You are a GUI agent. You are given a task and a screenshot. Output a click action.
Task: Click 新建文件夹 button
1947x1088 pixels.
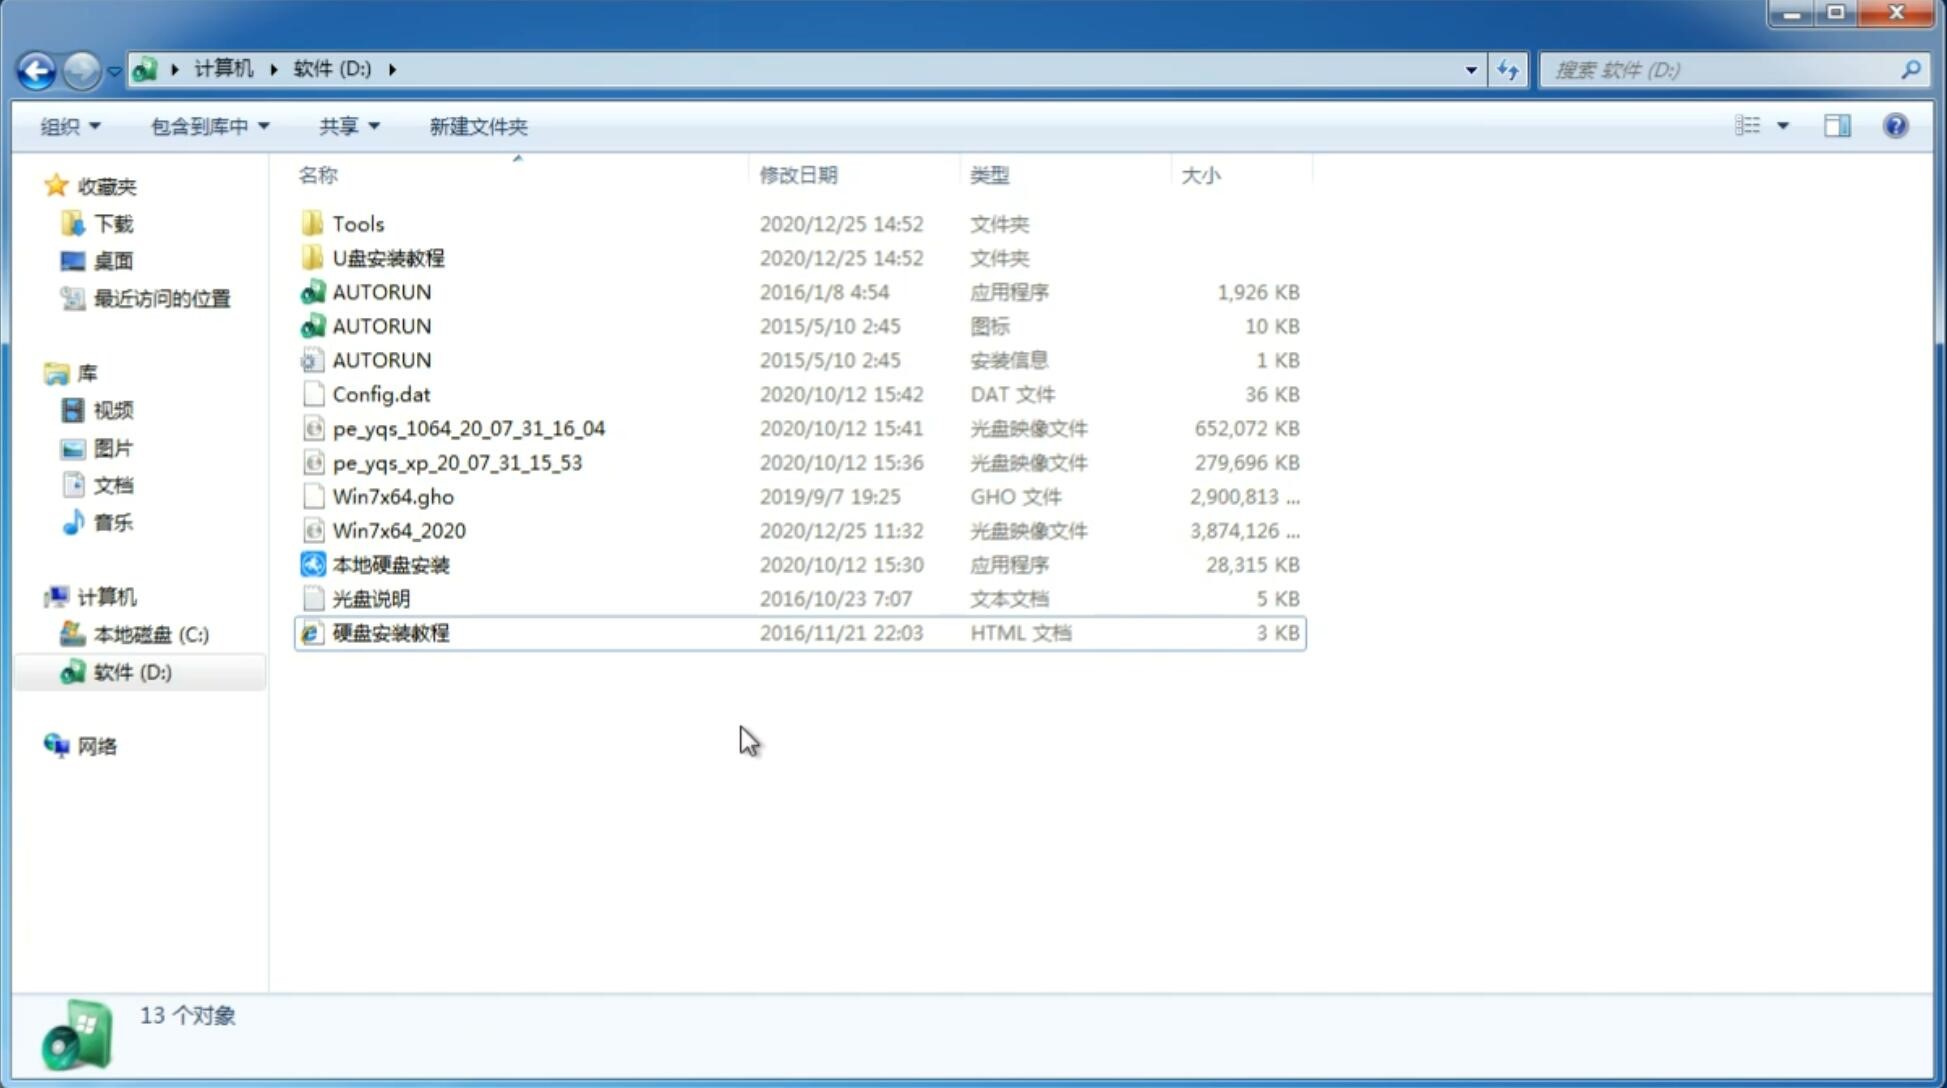coord(477,126)
